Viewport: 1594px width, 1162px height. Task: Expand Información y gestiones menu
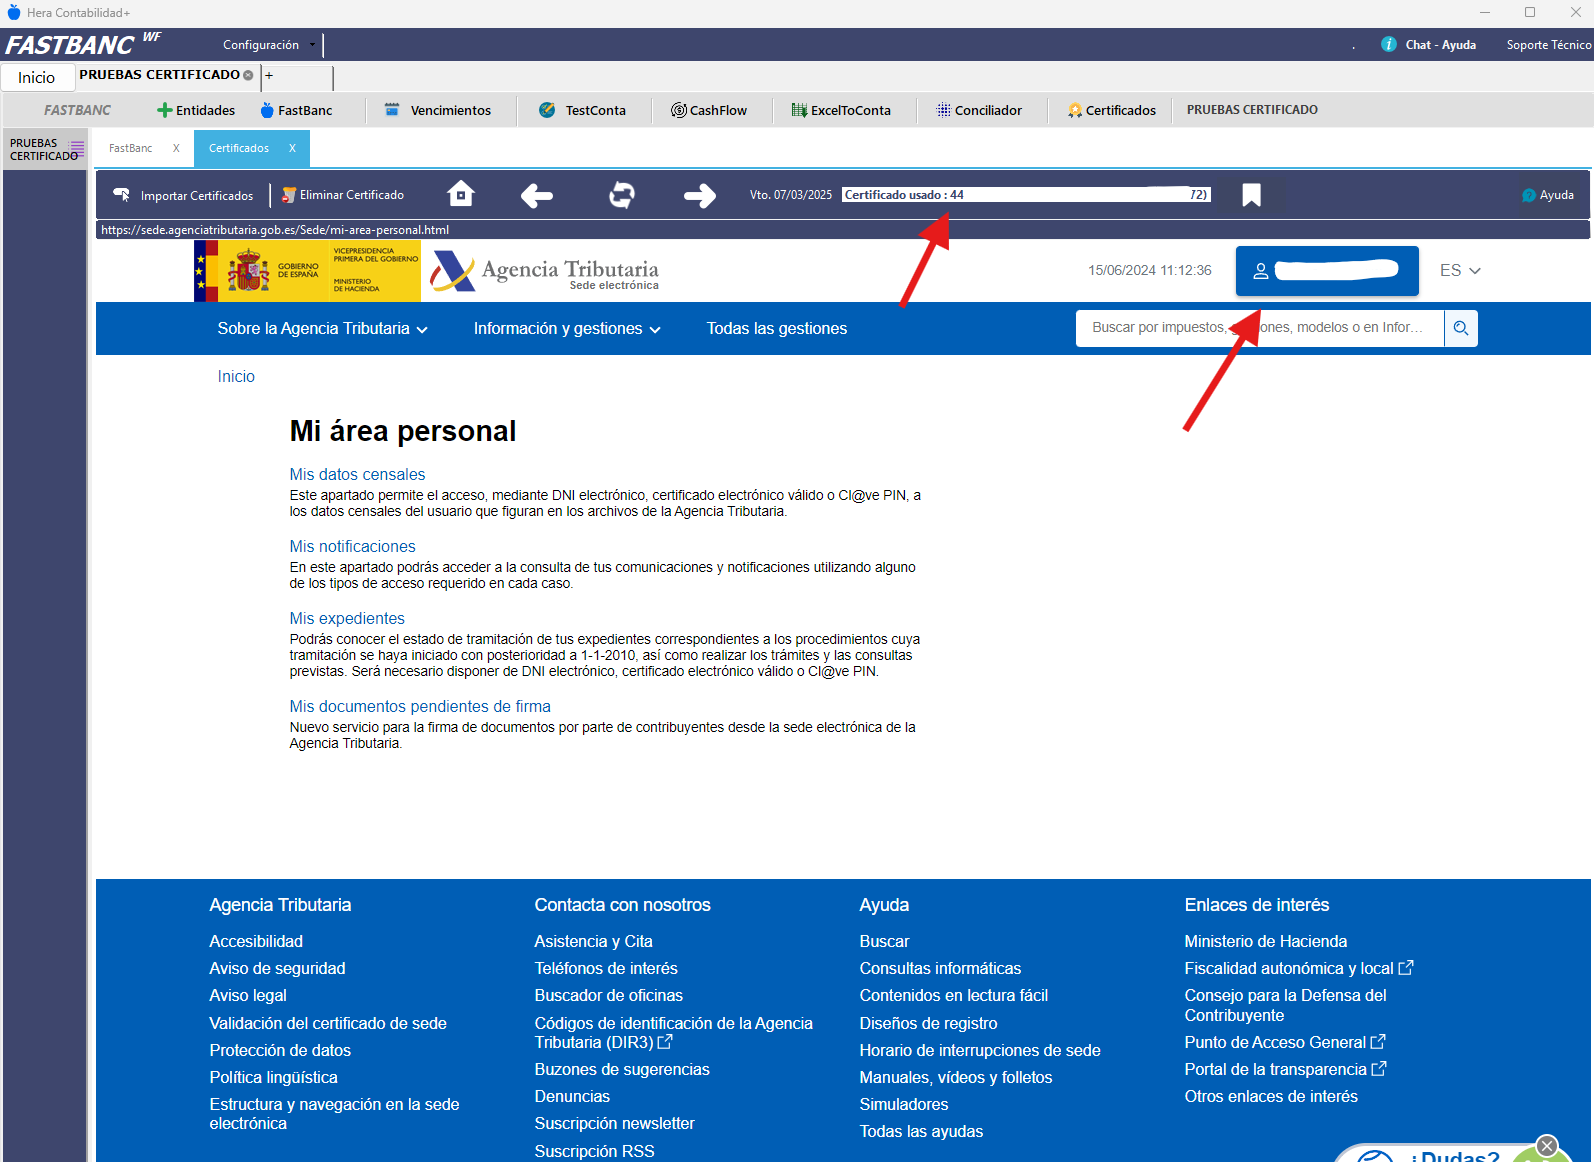point(567,328)
